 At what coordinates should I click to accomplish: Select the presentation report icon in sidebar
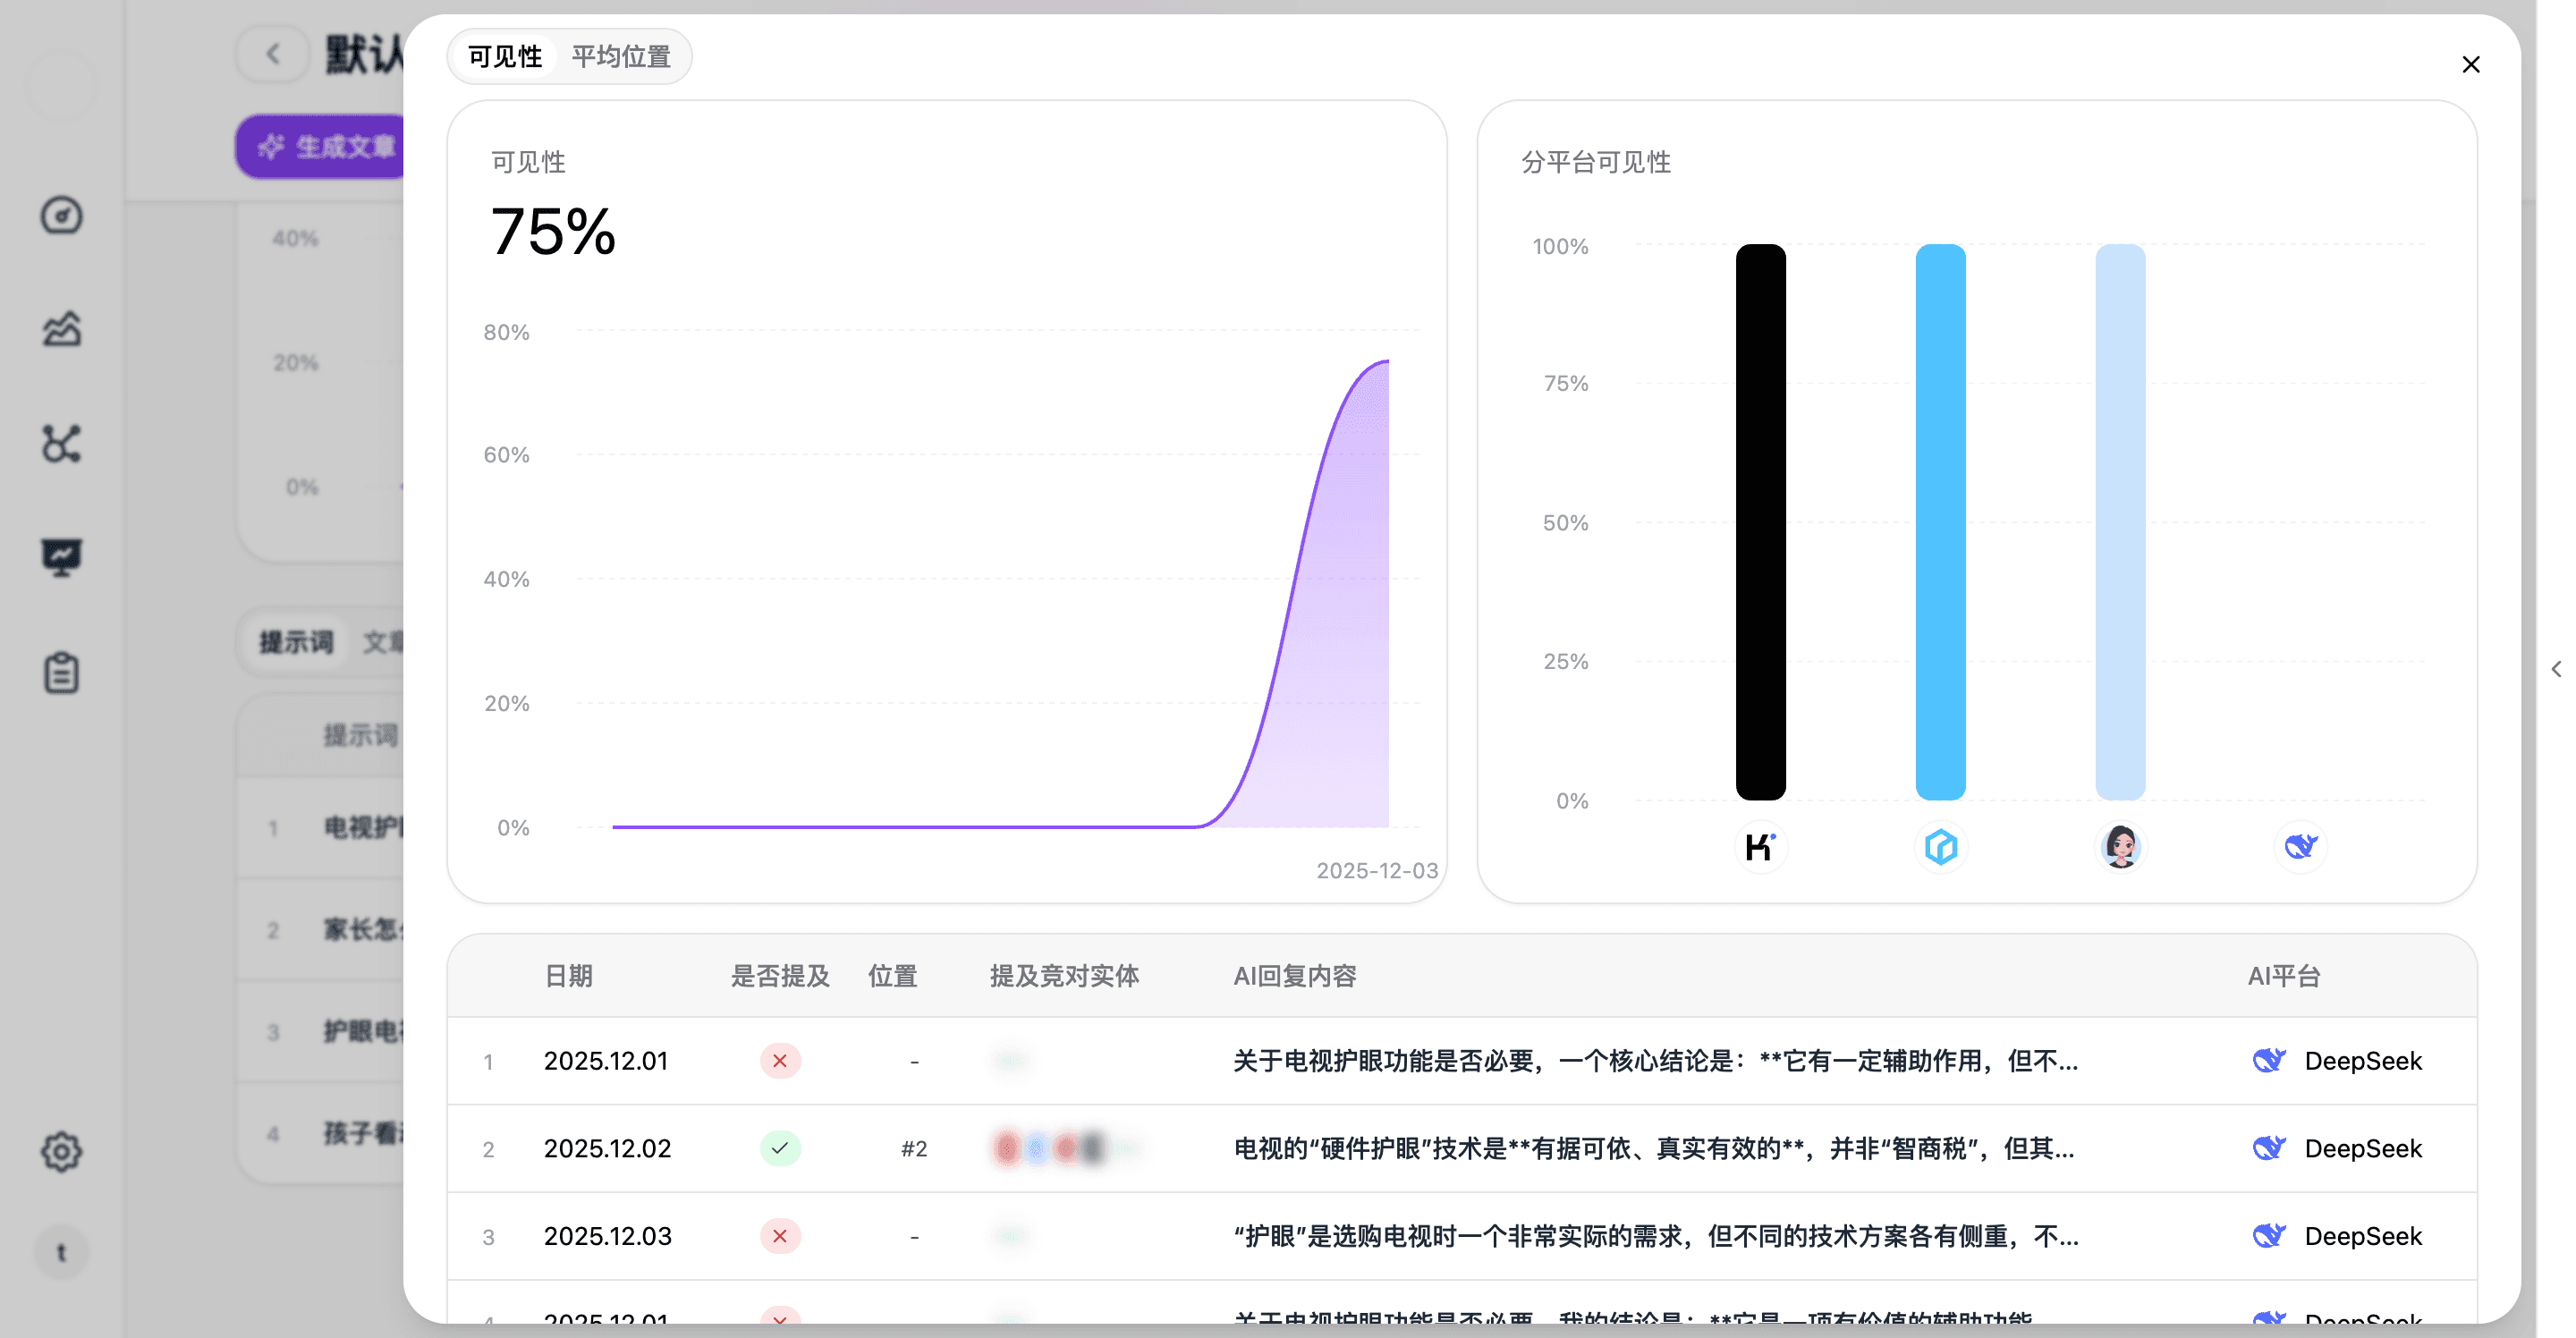(62, 557)
